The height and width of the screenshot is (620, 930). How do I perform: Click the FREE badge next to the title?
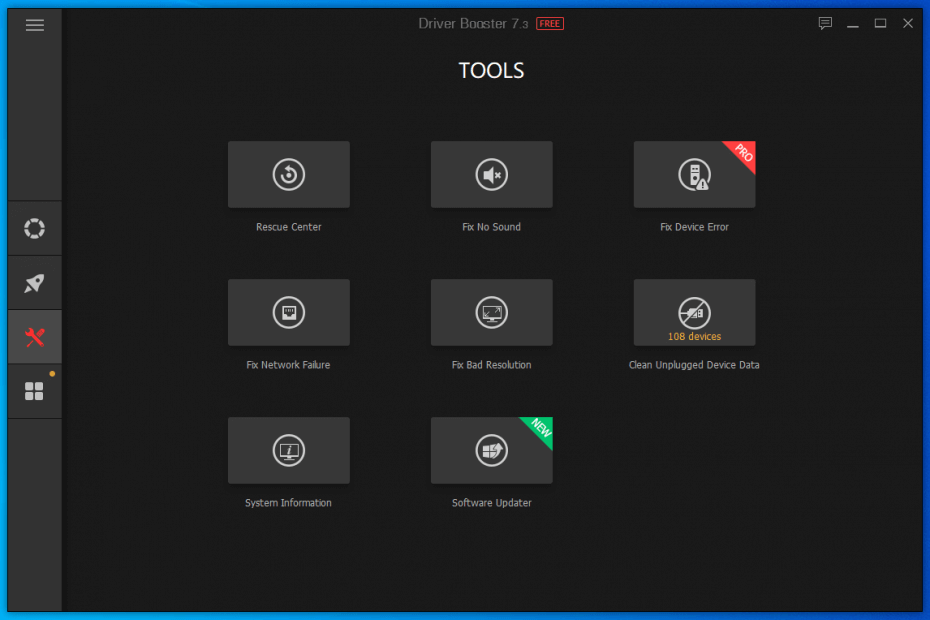(x=548, y=23)
